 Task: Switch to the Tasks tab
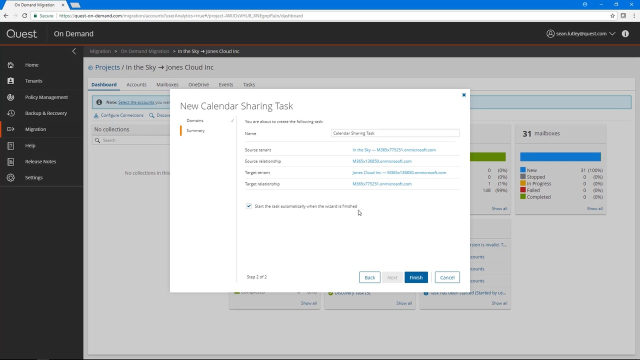(x=249, y=84)
